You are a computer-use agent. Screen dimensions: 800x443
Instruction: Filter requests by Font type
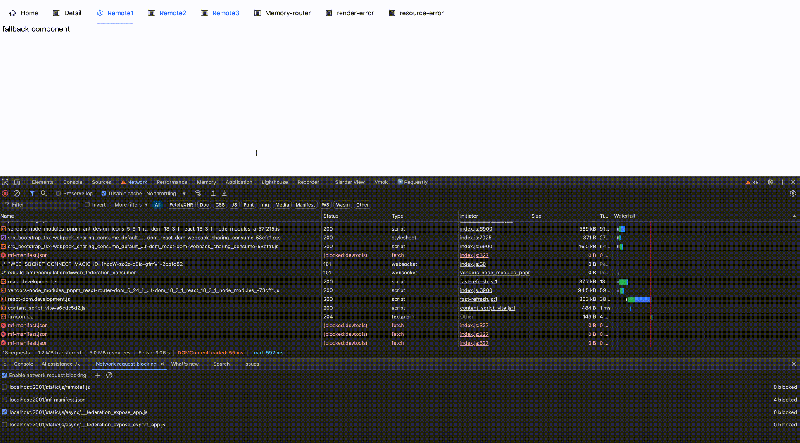[x=248, y=205]
